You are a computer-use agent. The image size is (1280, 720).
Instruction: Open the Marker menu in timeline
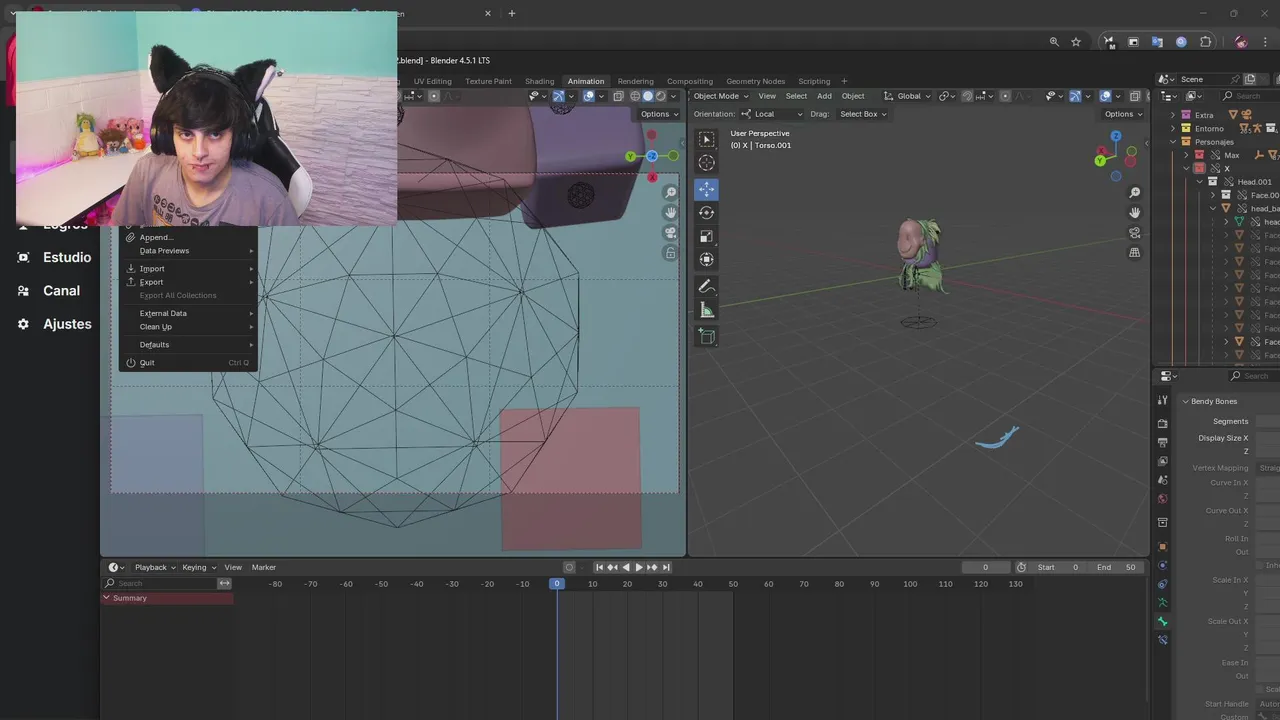tap(264, 567)
